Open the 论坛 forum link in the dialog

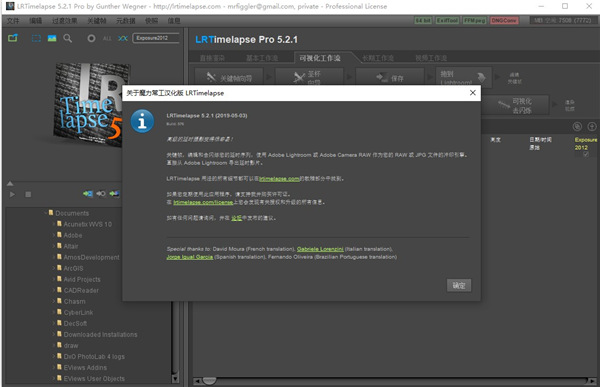pyautogui.click(x=236, y=218)
